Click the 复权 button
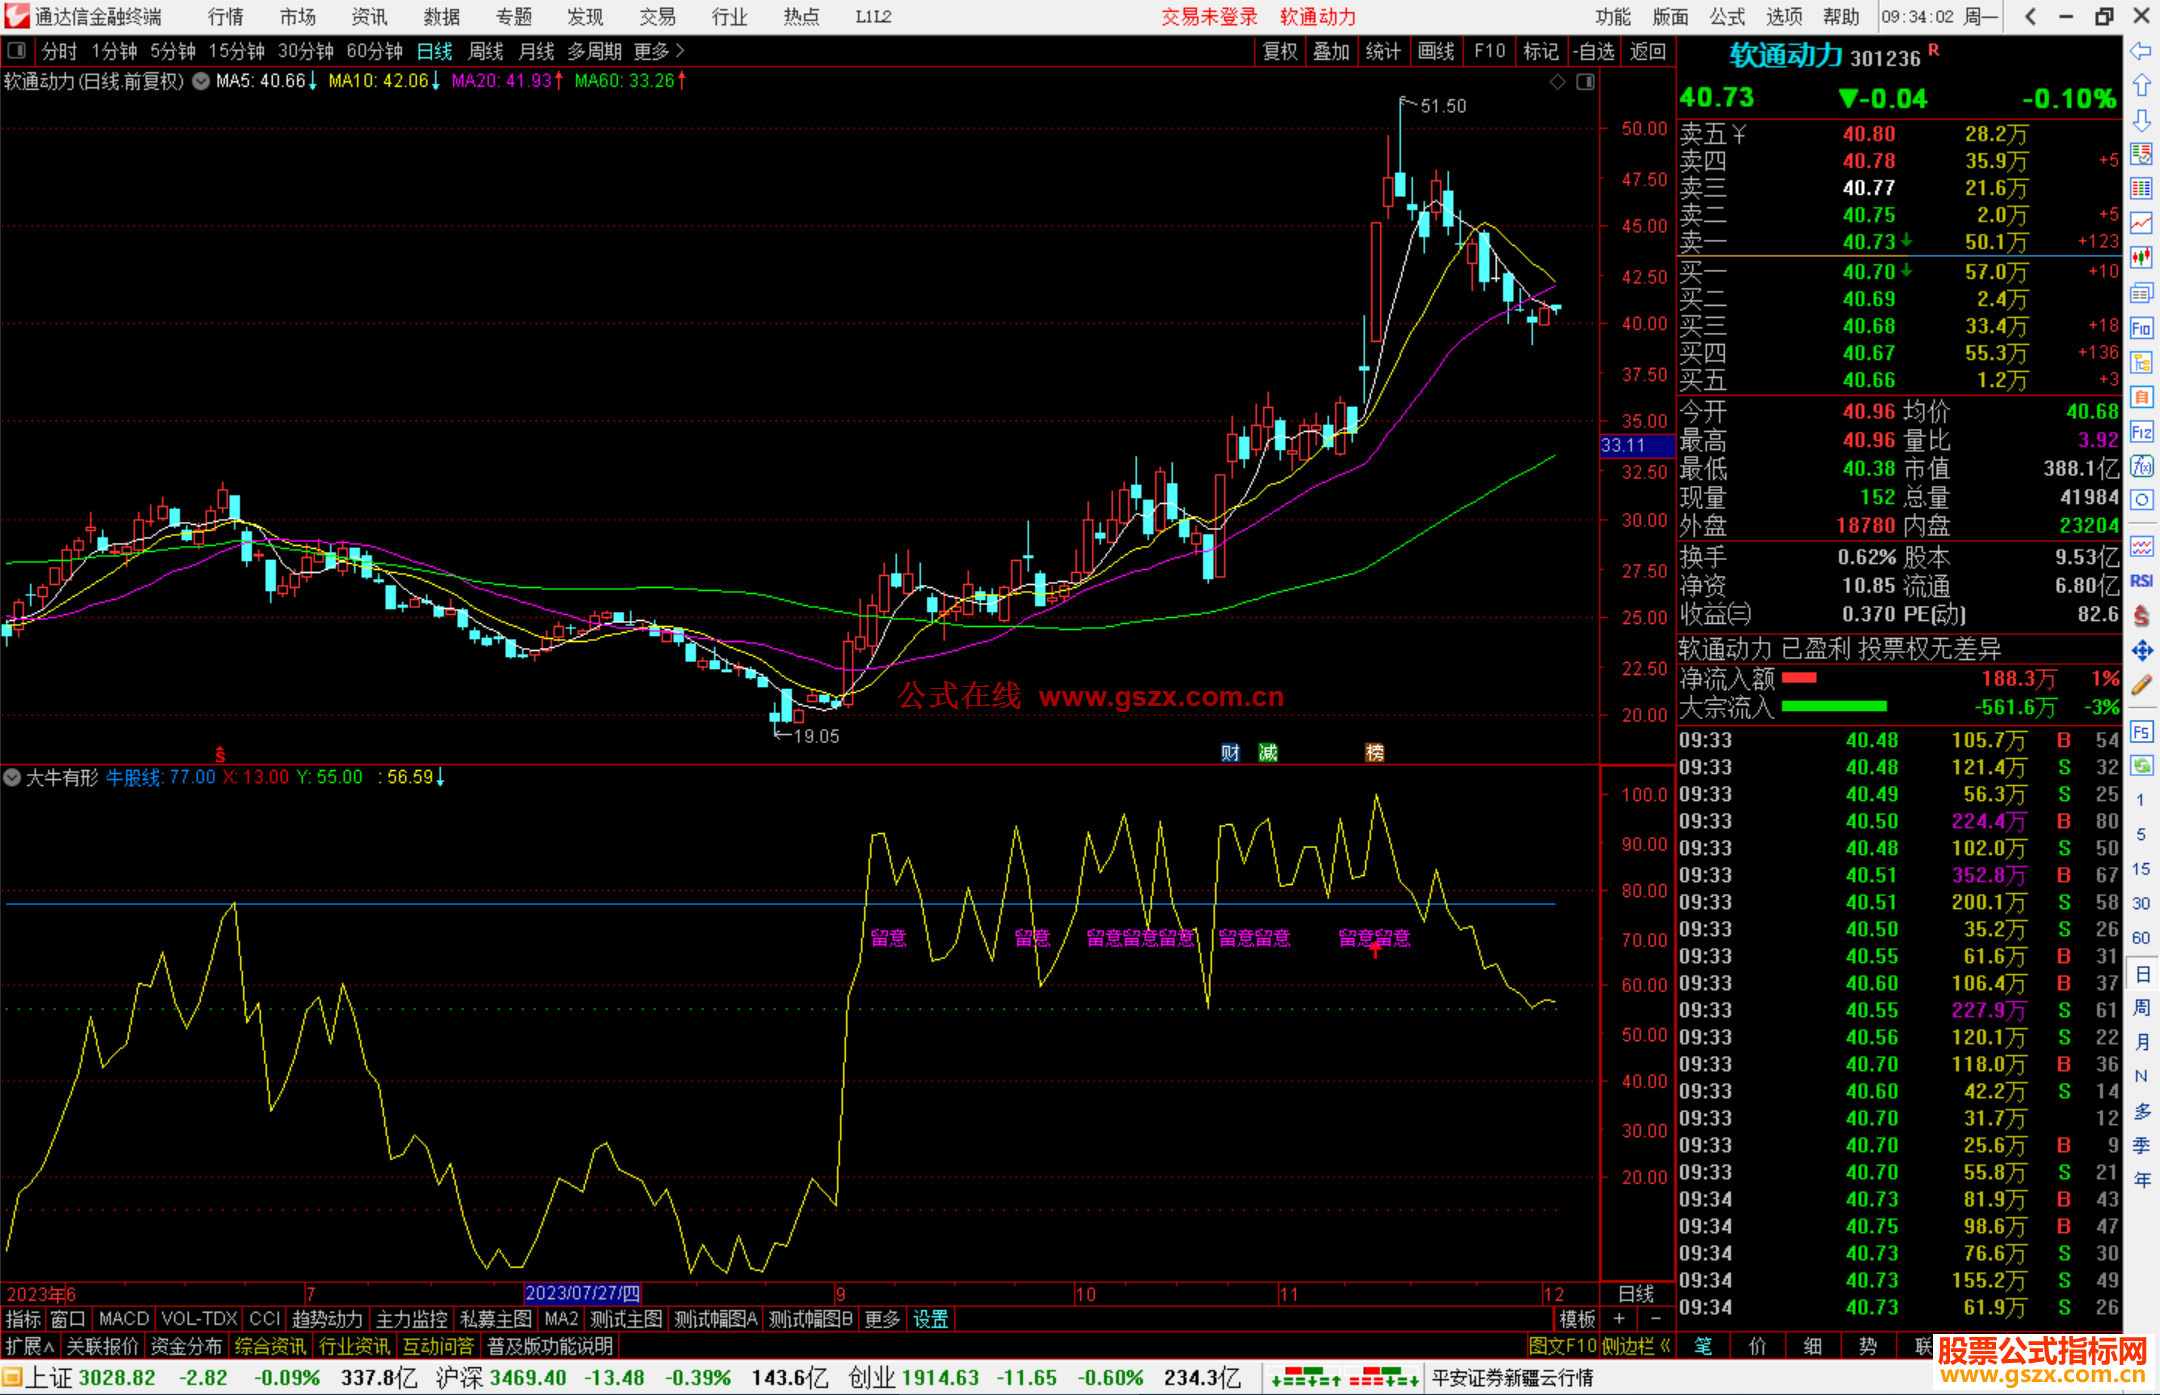The height and width of the screenshot is (1395, 2160). [x=1279, y=51]
